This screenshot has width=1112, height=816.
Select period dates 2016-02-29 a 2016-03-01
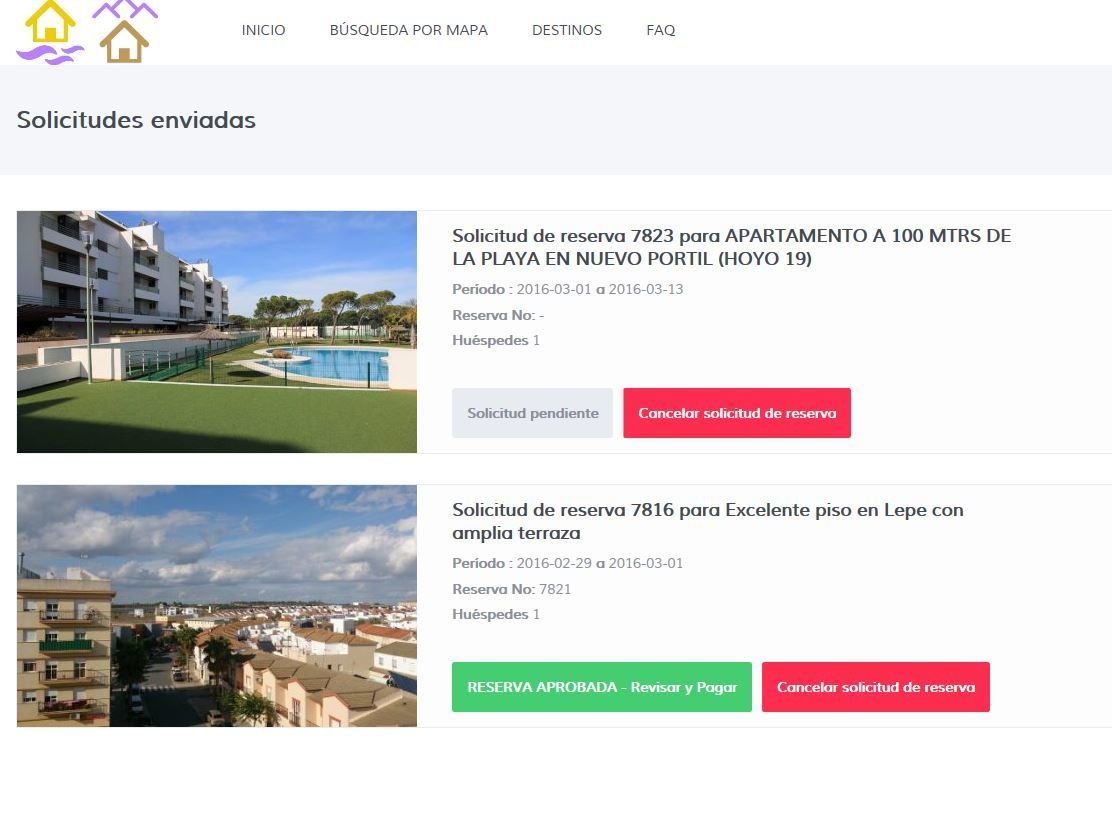tap(600, 564)
